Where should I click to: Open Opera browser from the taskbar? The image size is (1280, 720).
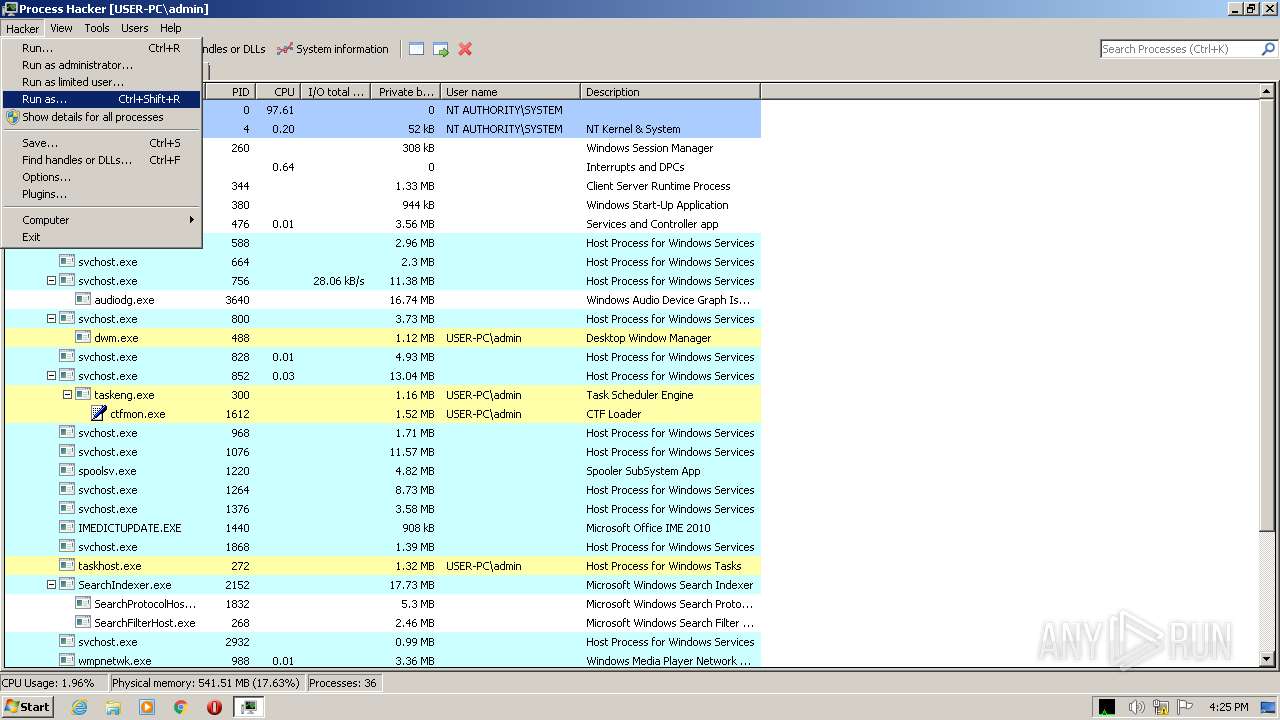[214, 707]
